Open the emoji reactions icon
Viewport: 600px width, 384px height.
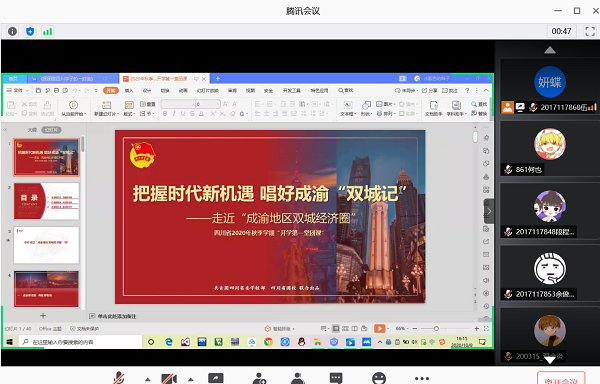379,379
